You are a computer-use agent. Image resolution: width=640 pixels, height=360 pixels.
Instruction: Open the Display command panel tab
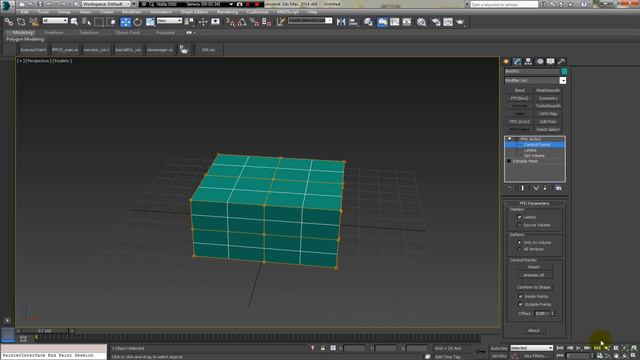point(551,61)
